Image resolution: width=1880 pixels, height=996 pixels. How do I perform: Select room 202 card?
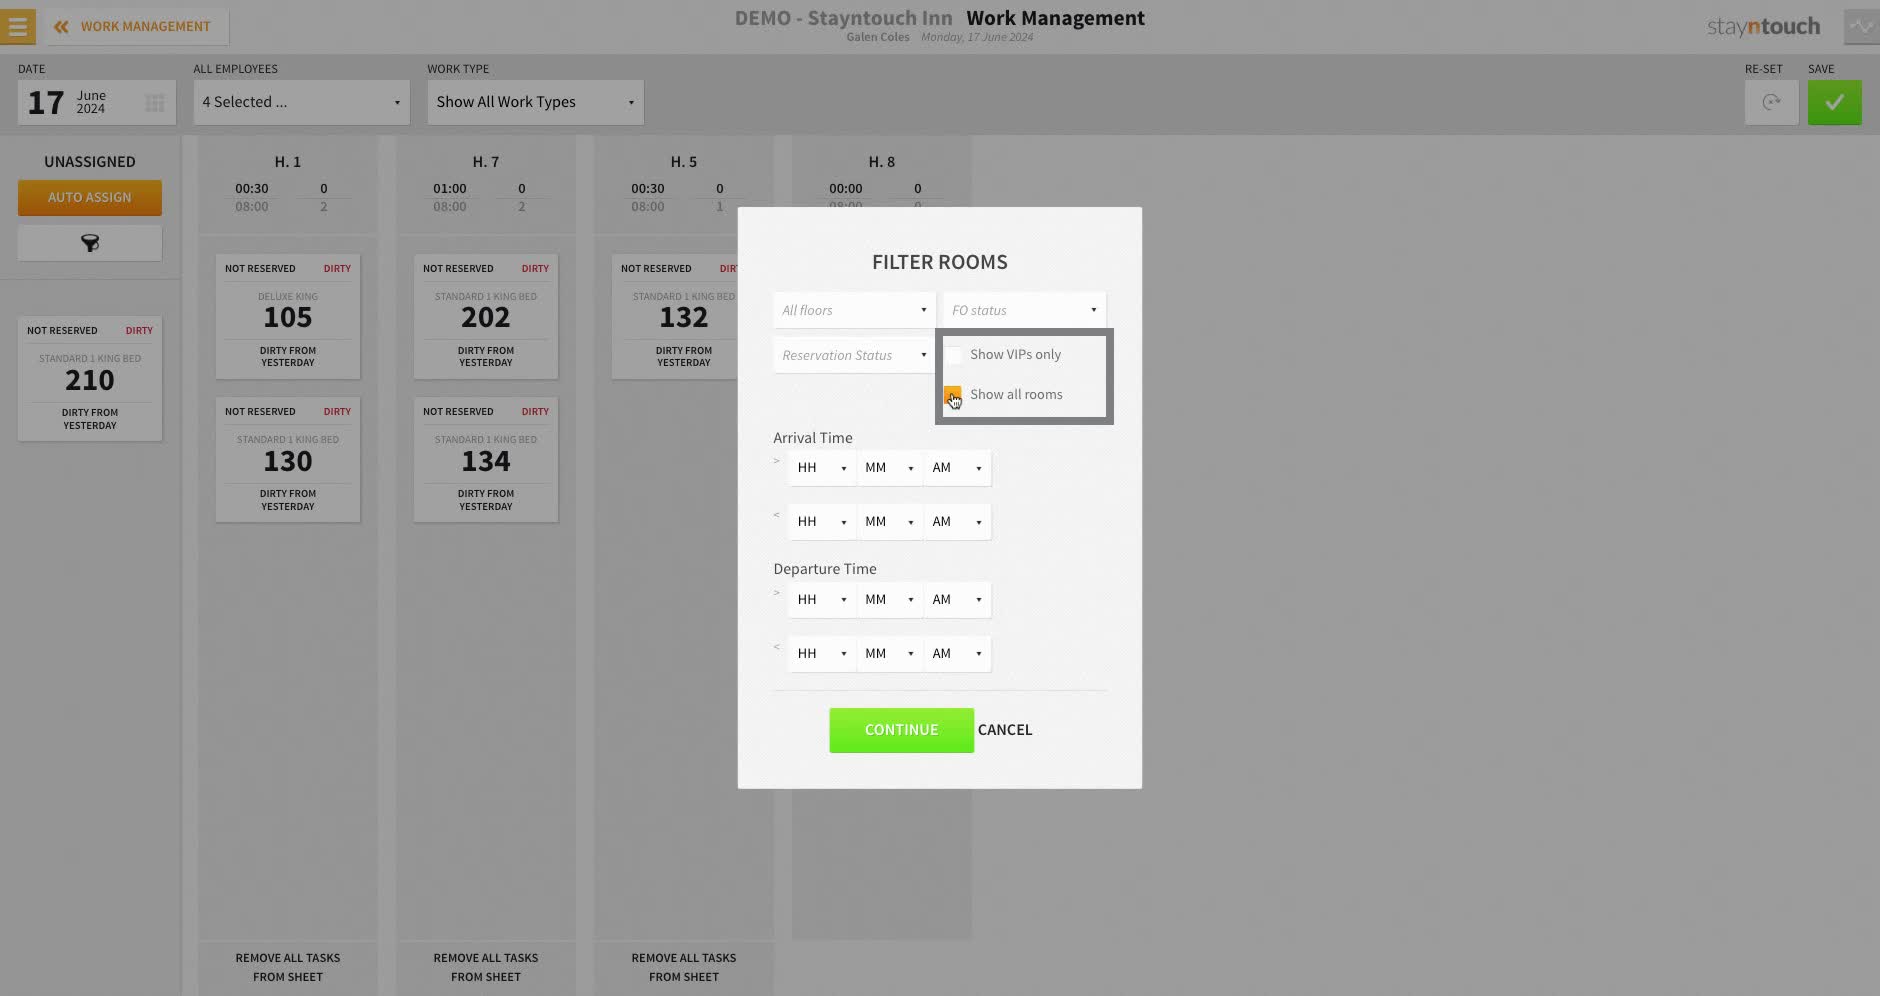pyautogui.click(x=486, y=317)
